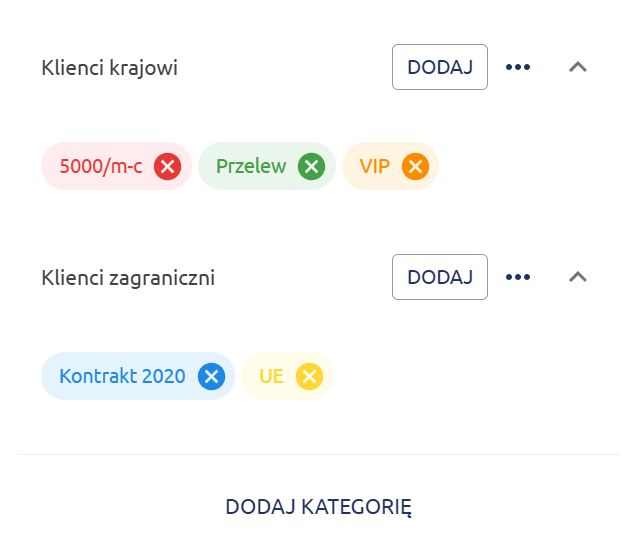The image size is (635, 545).
Task: Click DODAJ KATEGORIĘ to add category
Action: click(x=318, y=506)
